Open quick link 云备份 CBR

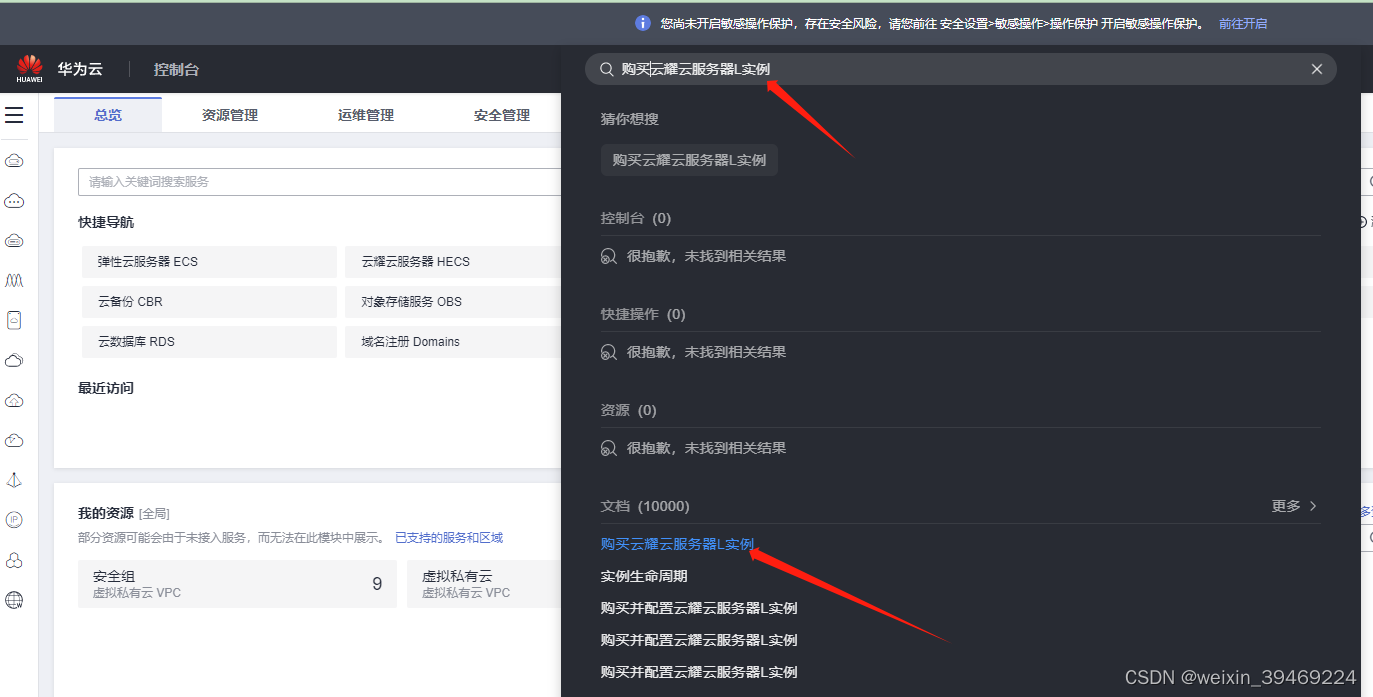(210, 302)
